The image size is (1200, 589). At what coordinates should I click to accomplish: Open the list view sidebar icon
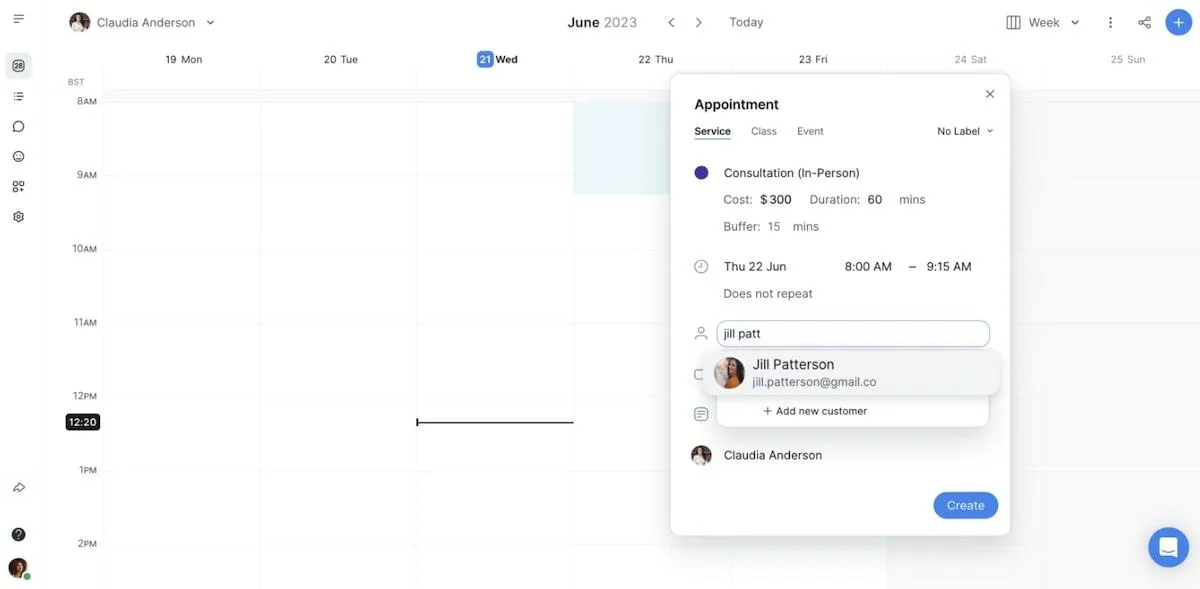18,97
